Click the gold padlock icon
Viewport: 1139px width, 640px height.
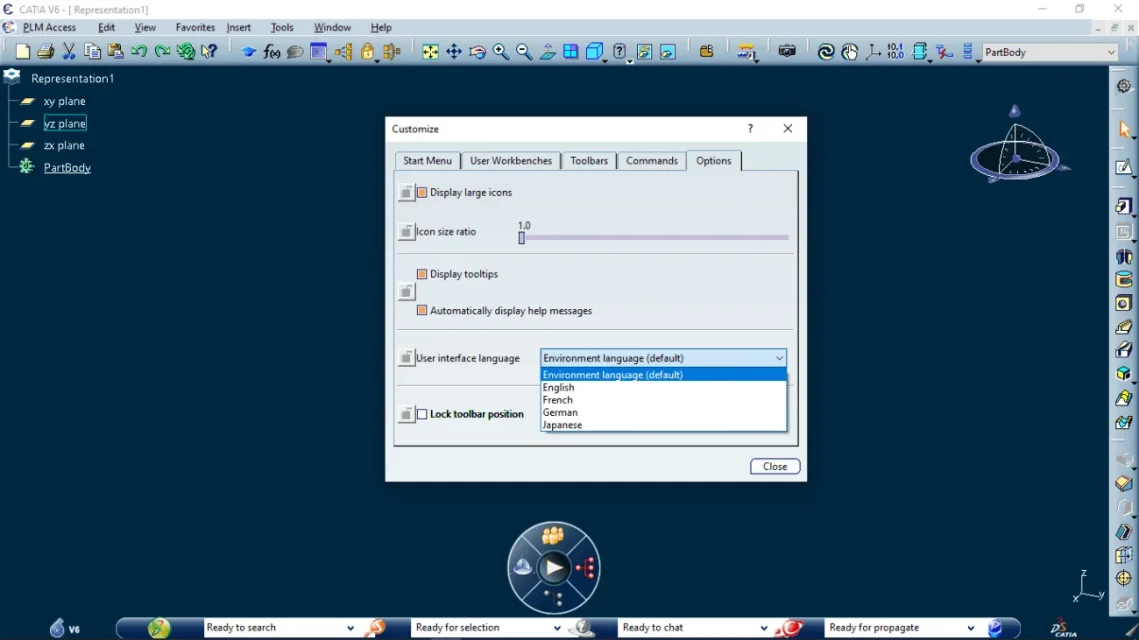pos(368,52)
